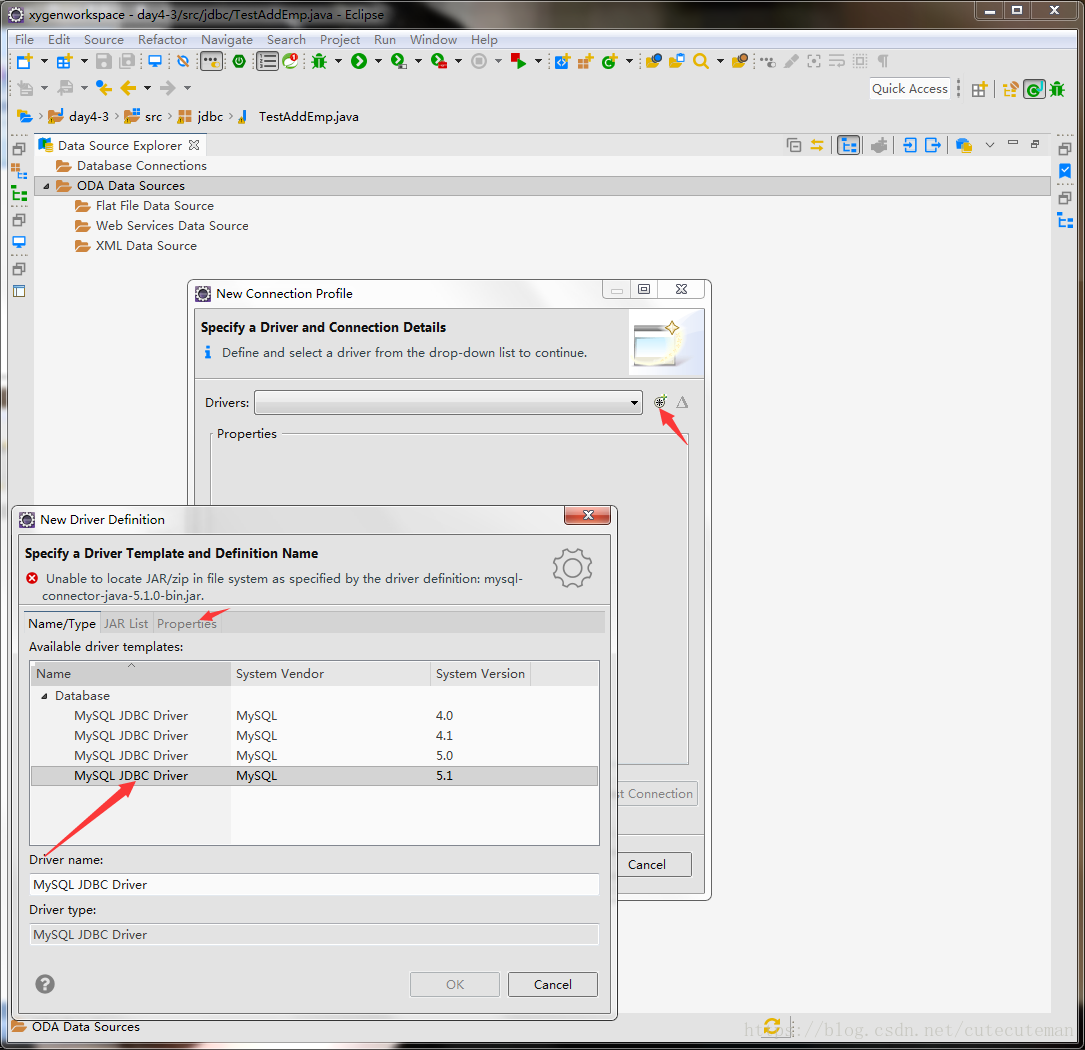
Task: Switch to the Properties tab in driver dialog
Action: [187, 624]
